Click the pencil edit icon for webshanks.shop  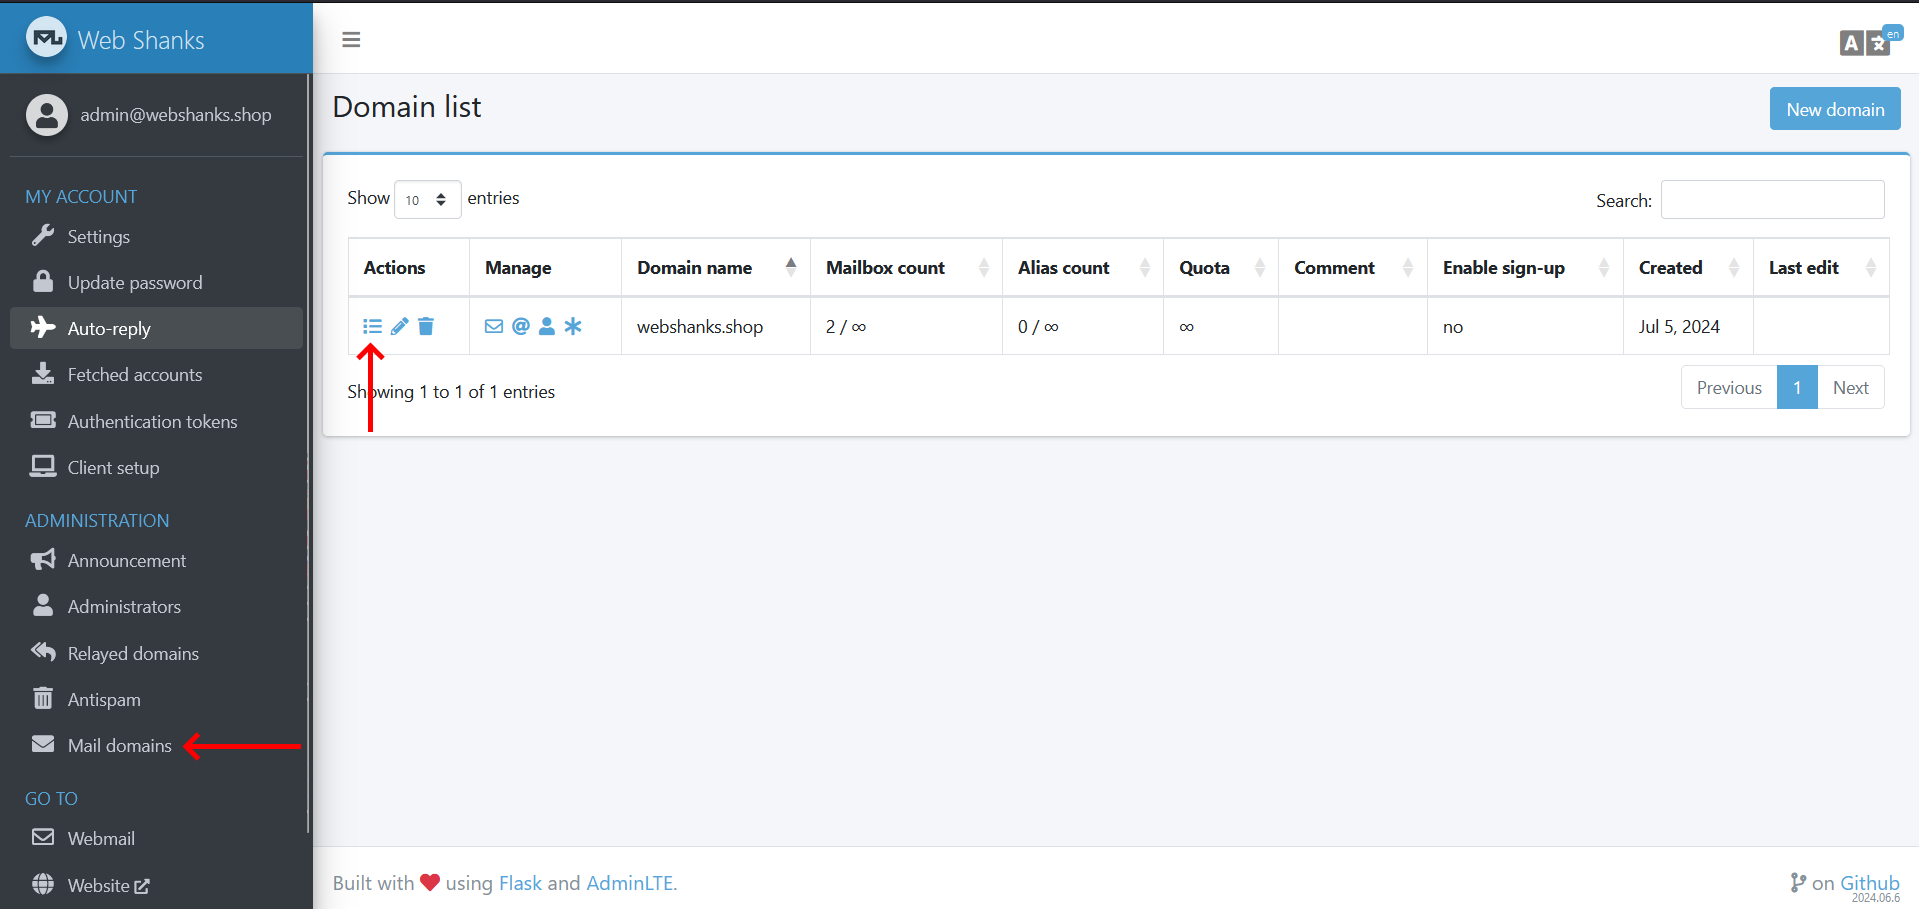click(x=399, y=326)
